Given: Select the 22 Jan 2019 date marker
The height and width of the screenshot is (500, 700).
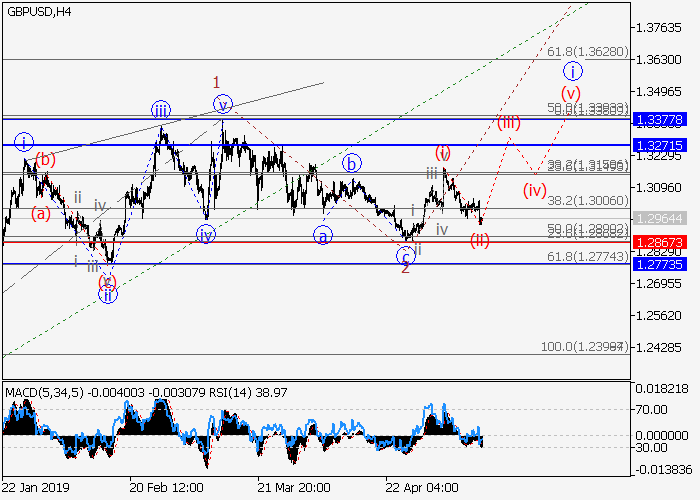Looking at the screenshot, I should (x=34, y=488).
